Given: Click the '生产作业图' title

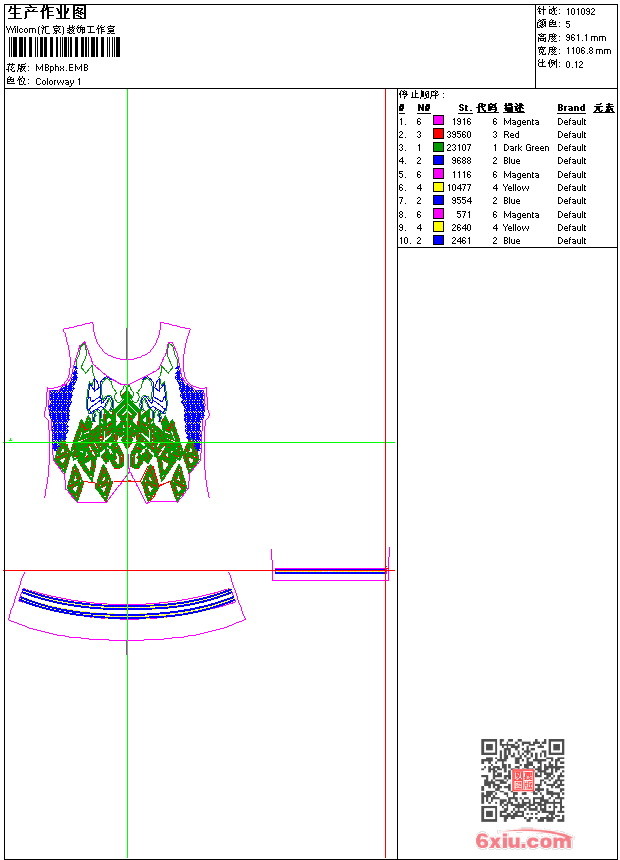Looking at the screenshot, I should tap(47, 13).
